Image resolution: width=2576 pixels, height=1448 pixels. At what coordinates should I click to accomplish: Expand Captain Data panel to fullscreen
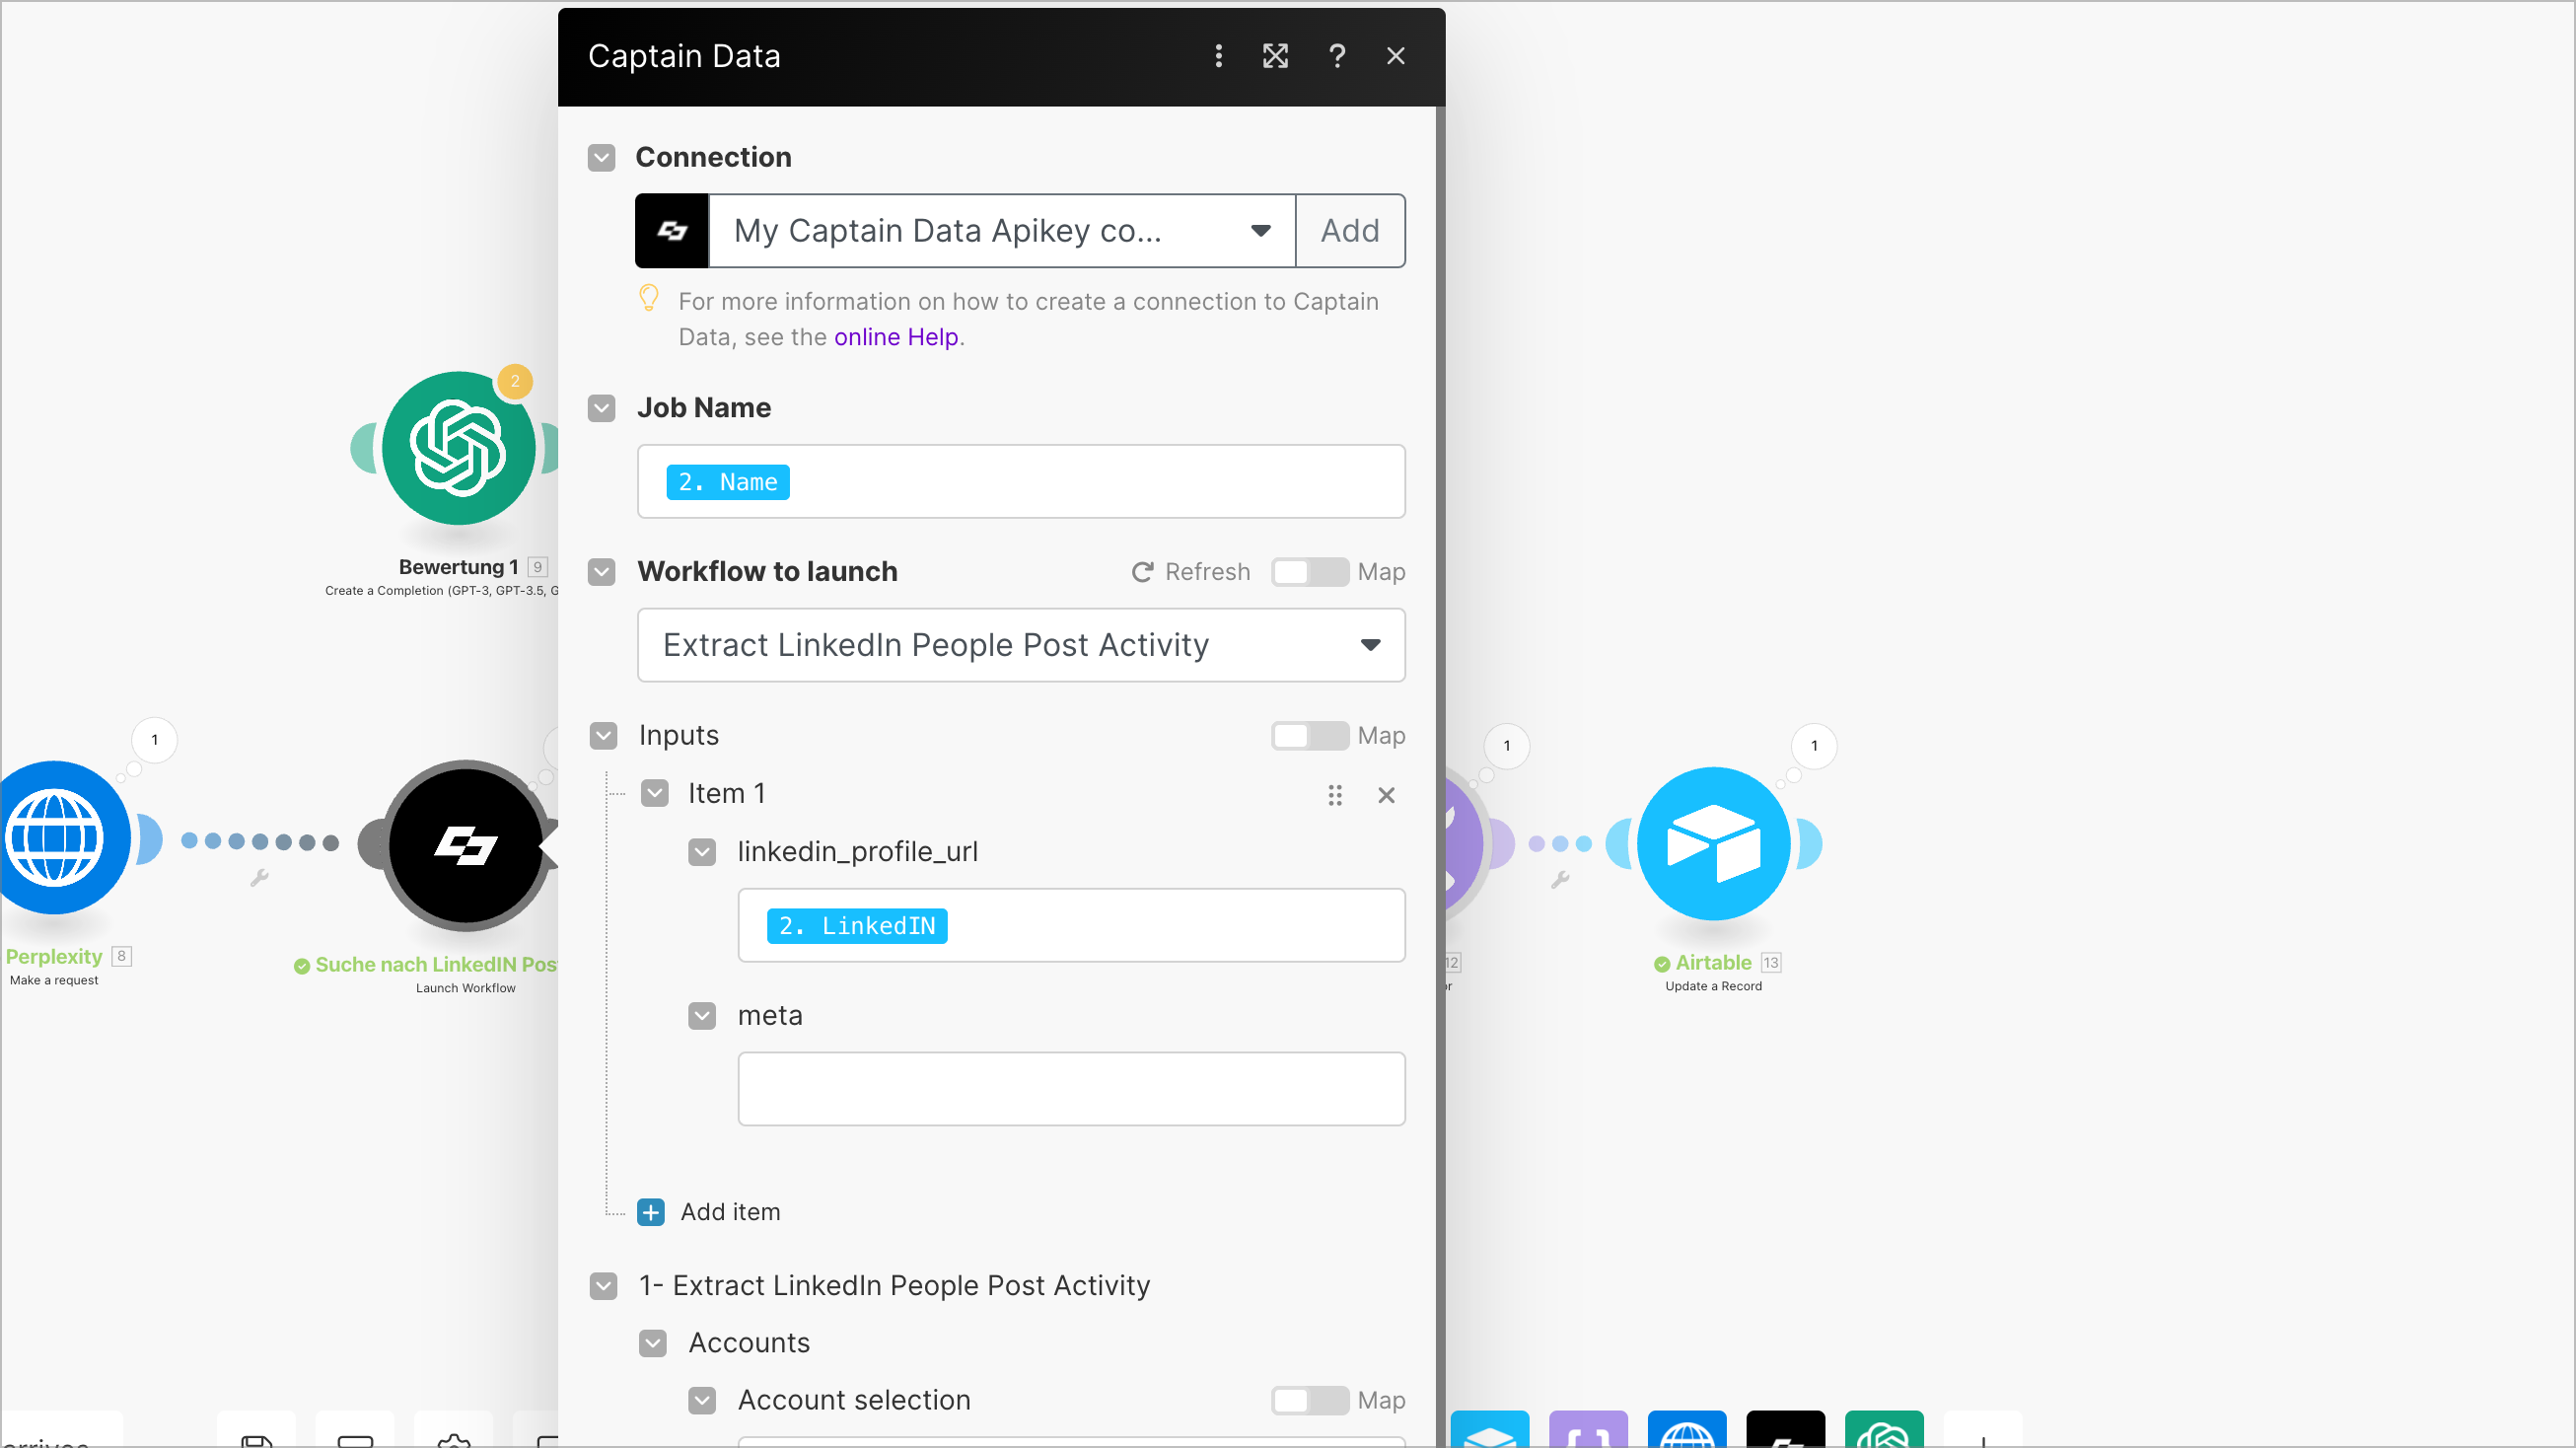pyautogui.click(x=1275, y=56)
